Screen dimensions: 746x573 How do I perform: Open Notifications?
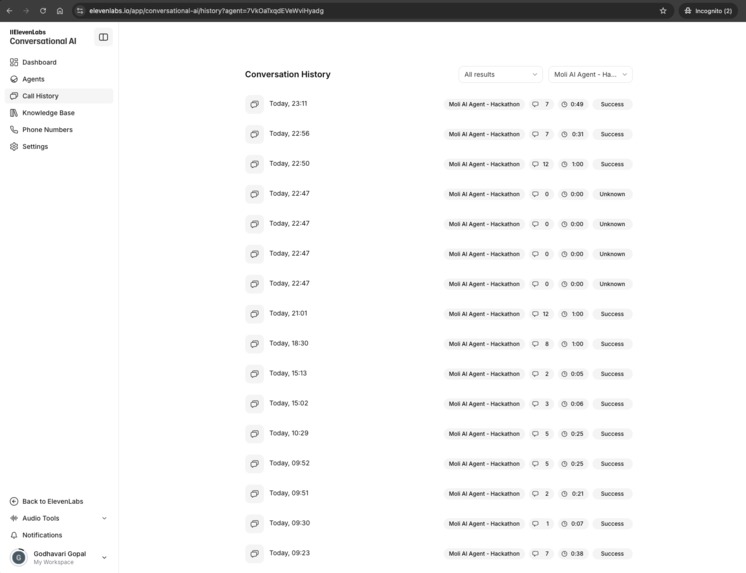point(59,535)
